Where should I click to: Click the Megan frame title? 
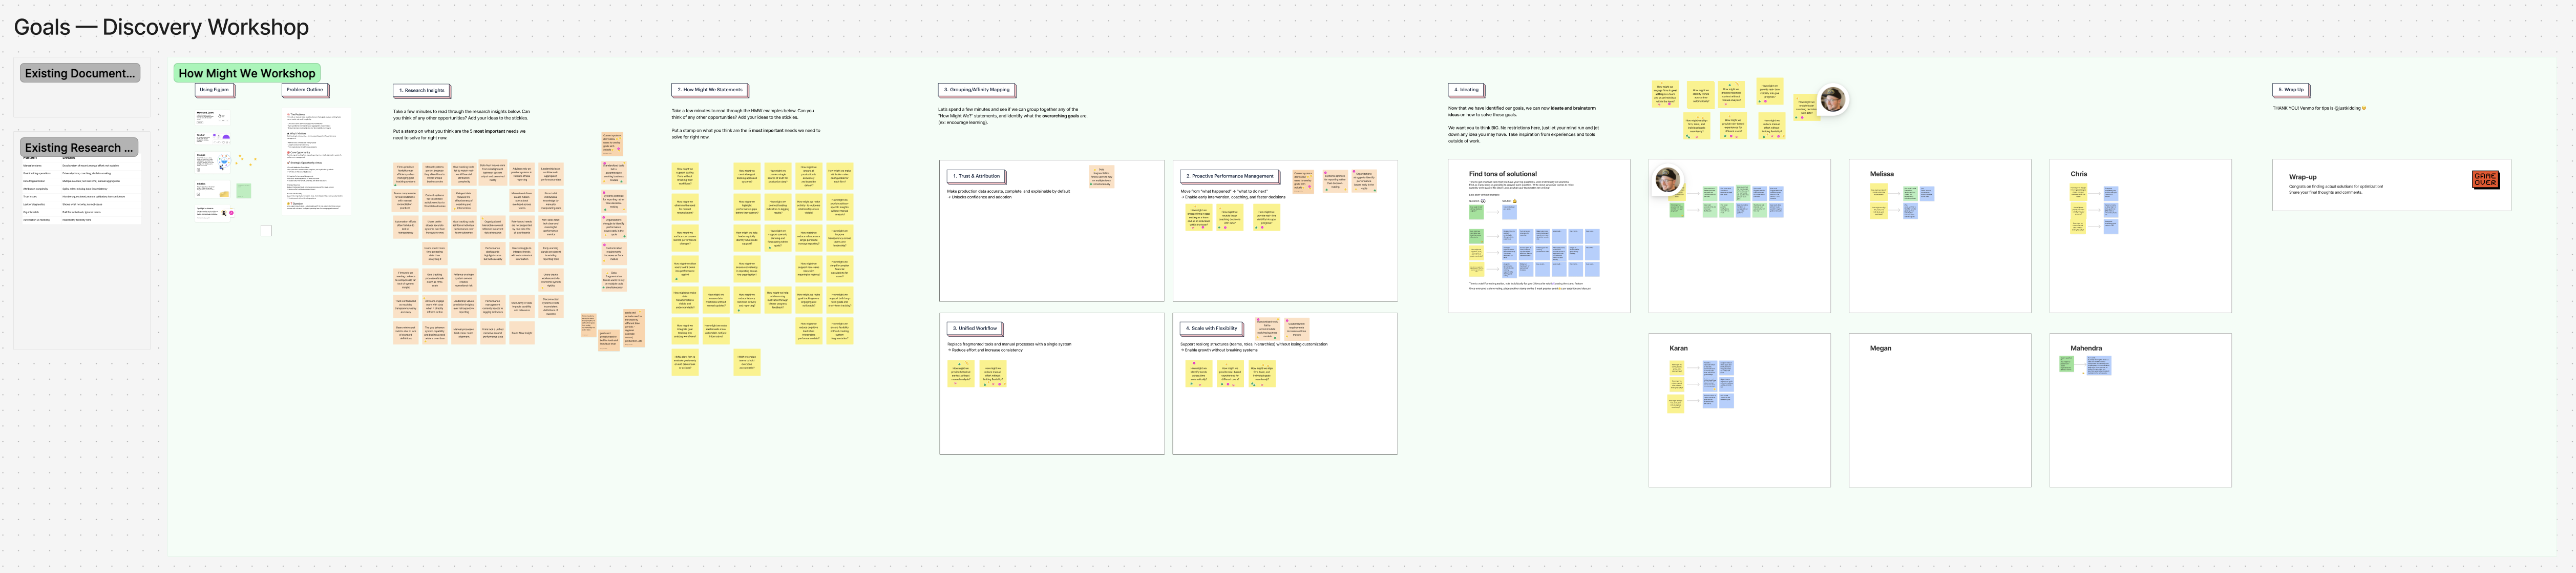point(1880,348)
